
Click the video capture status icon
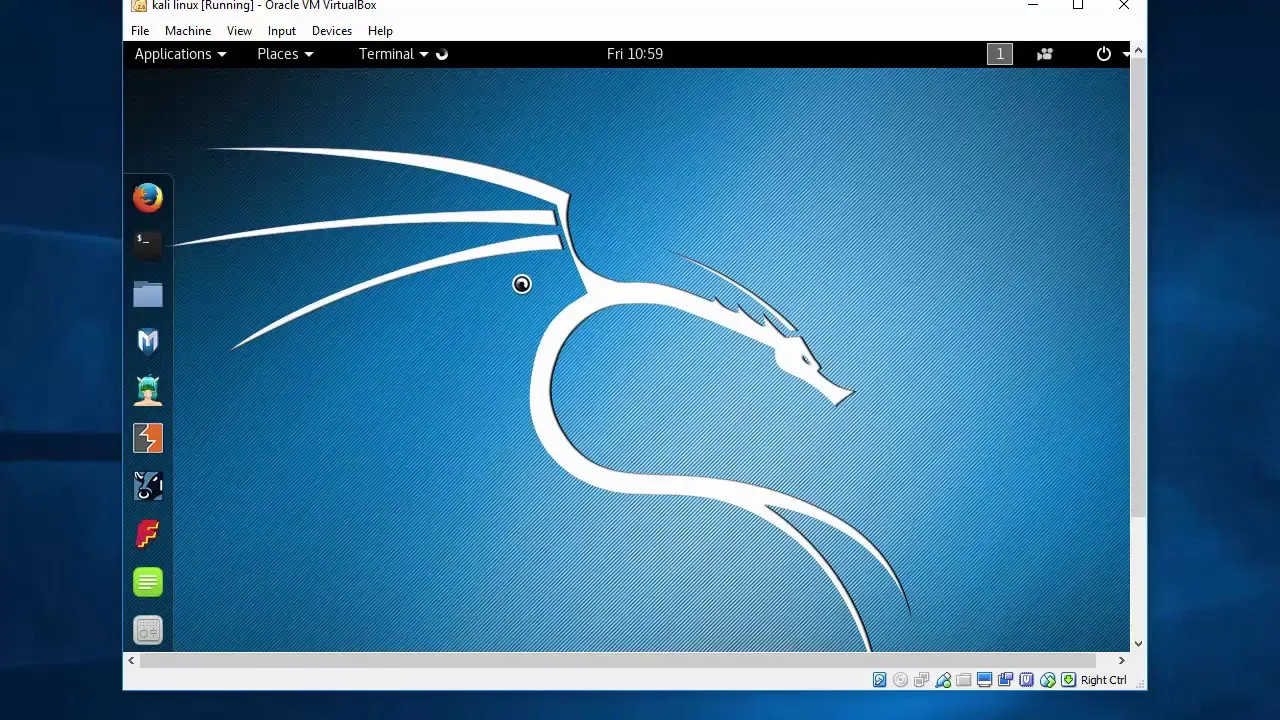point(1006,680)
